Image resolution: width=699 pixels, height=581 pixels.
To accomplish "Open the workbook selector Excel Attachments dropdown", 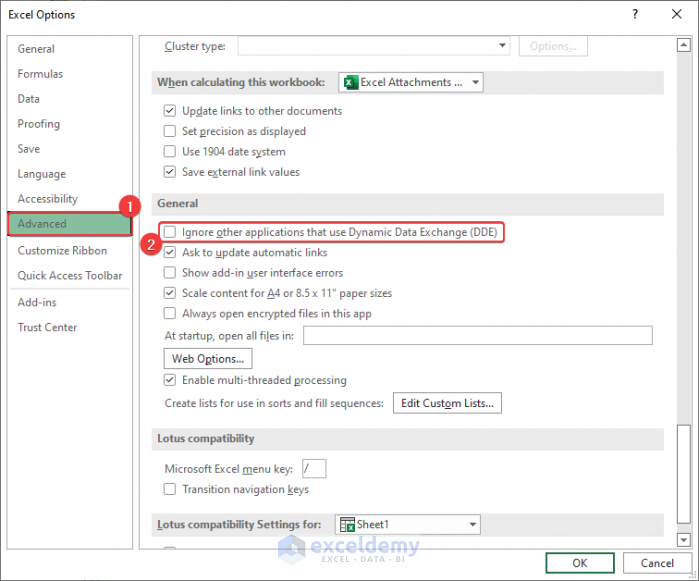I will 411,82.
